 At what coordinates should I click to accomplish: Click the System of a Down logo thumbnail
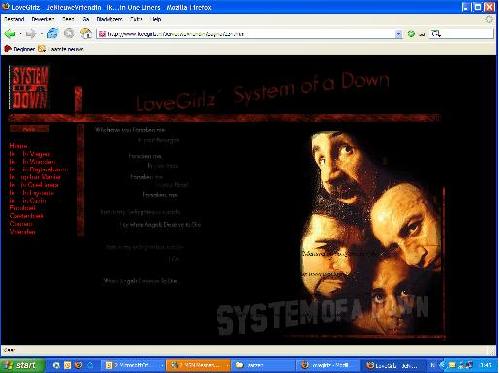pyautogui.click(x=29, y=87)
